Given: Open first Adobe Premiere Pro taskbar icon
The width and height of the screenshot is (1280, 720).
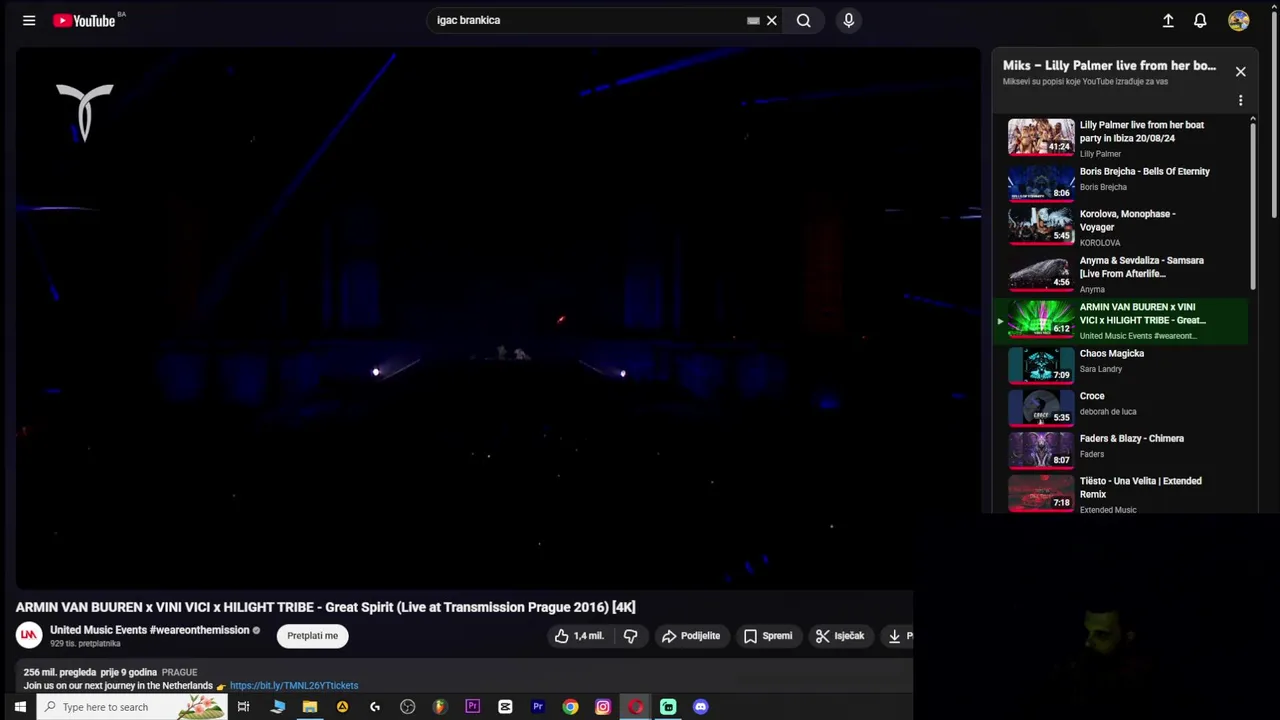Looking at the screenshot, I should pos(473,707).
